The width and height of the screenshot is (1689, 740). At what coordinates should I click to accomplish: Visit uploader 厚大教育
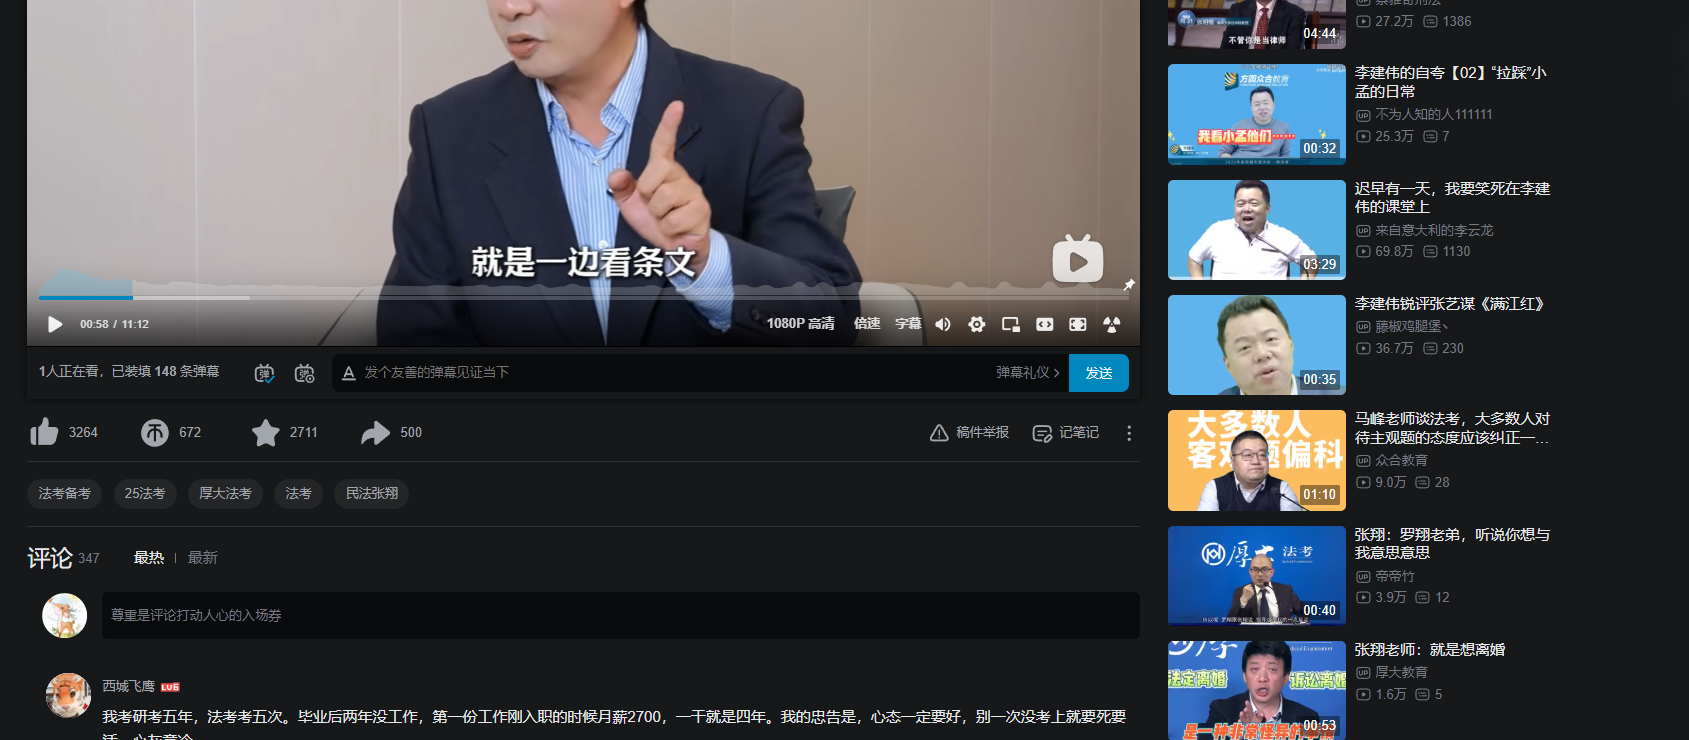(x=1401, y=672)
